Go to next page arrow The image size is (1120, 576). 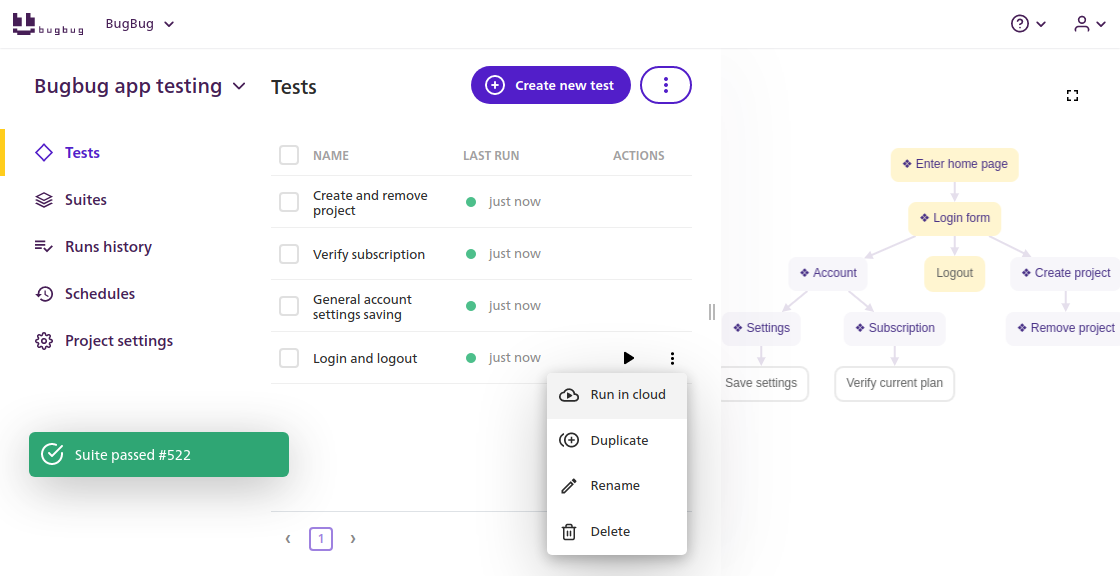click(x=353, y=539)
